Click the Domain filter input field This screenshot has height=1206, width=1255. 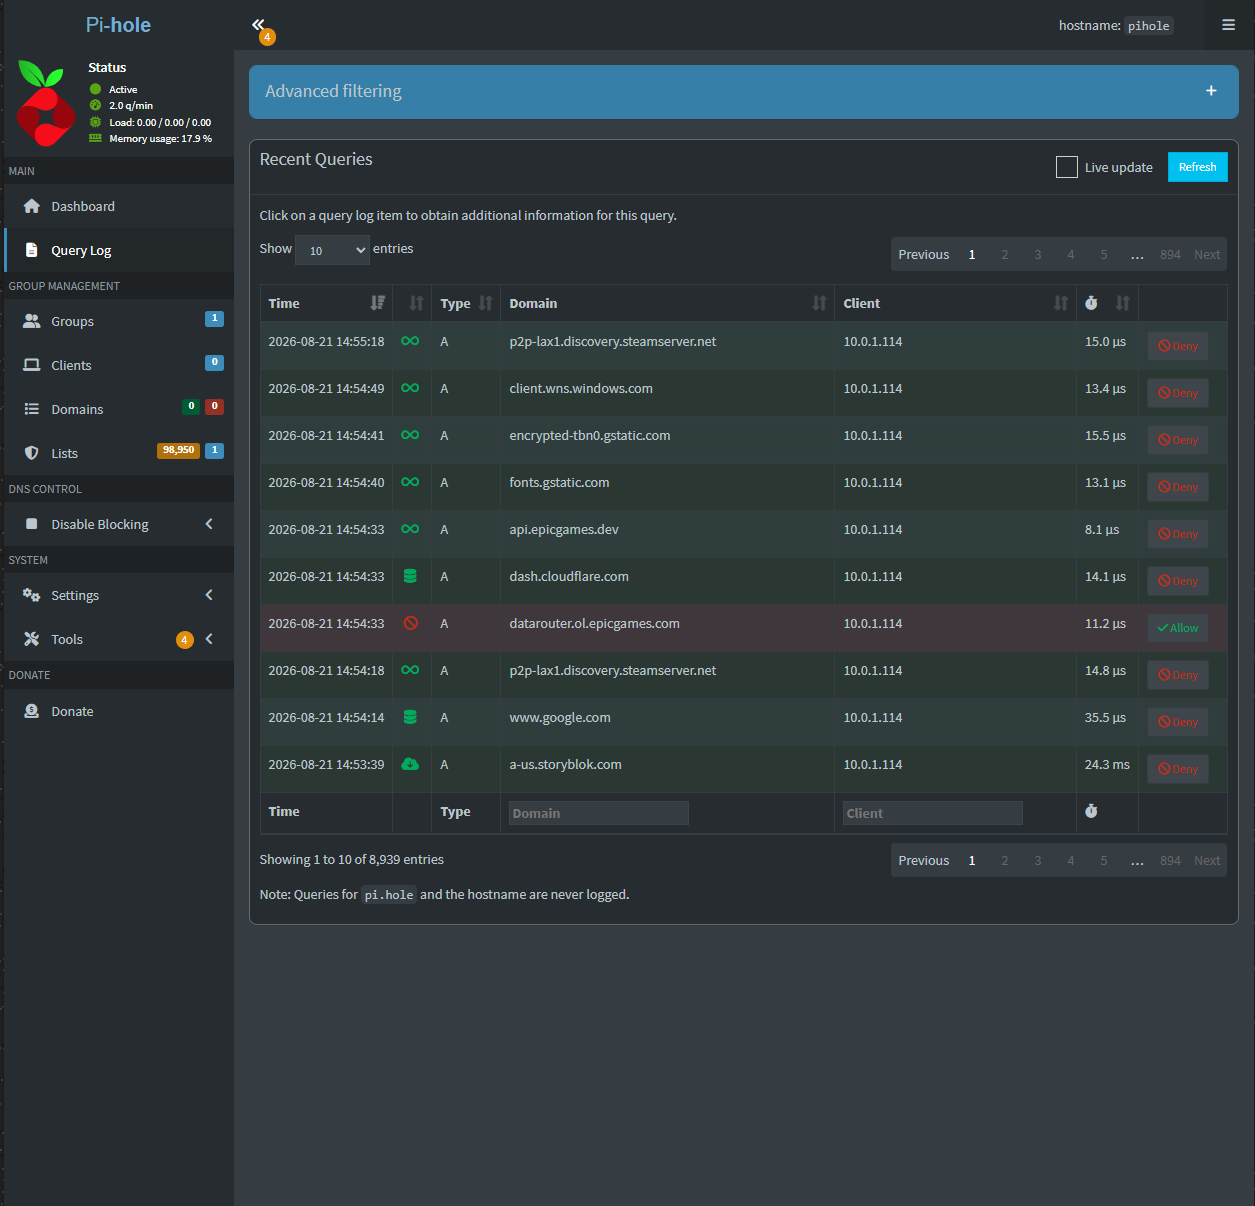coord(598,813)
